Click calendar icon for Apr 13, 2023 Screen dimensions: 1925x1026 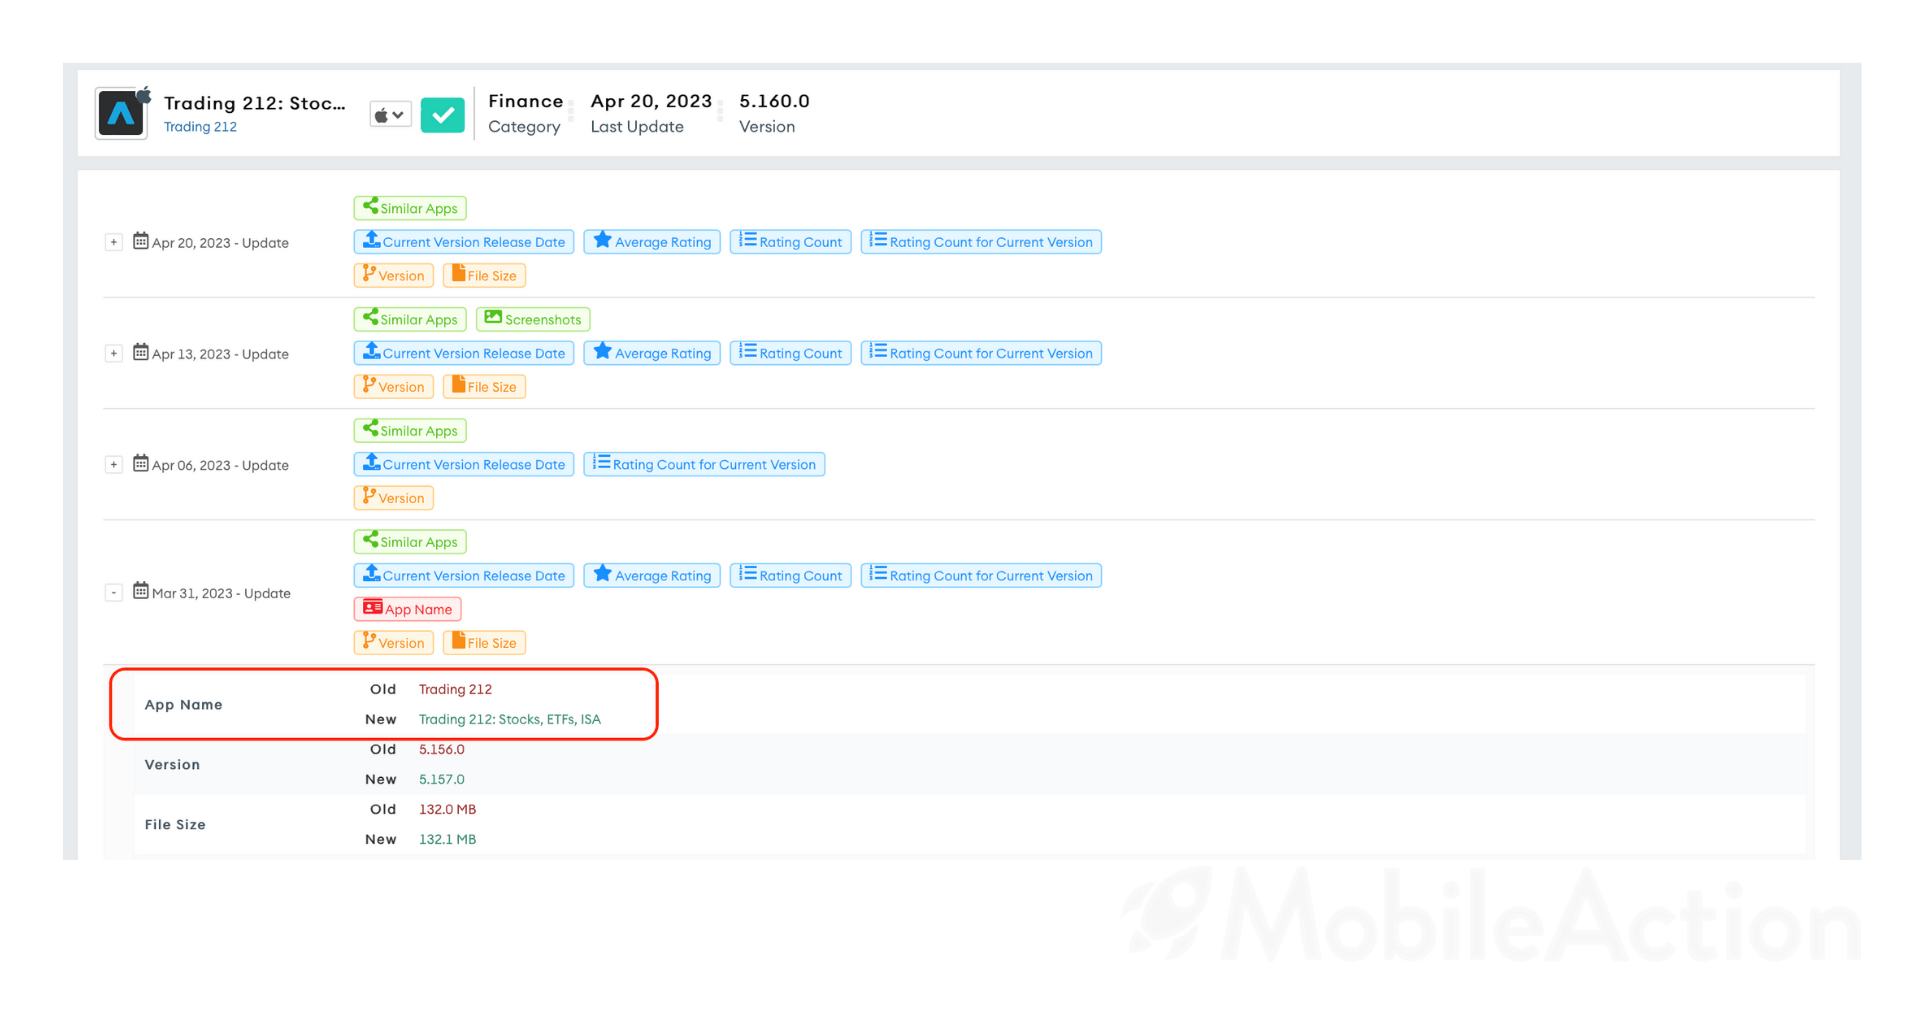[x=141, y=352]
